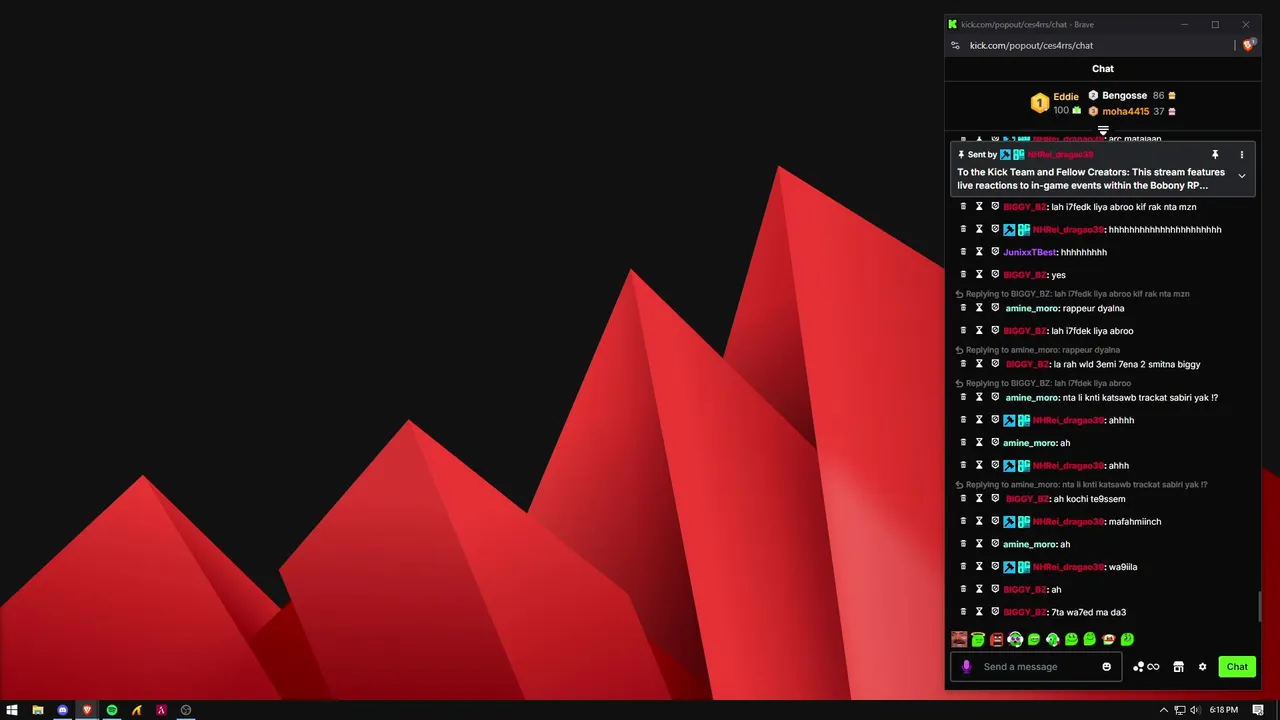This screenshot has height=720, width=1280.
Task: Insert the real-face photo emote
Action: click(x=959, y=640)
